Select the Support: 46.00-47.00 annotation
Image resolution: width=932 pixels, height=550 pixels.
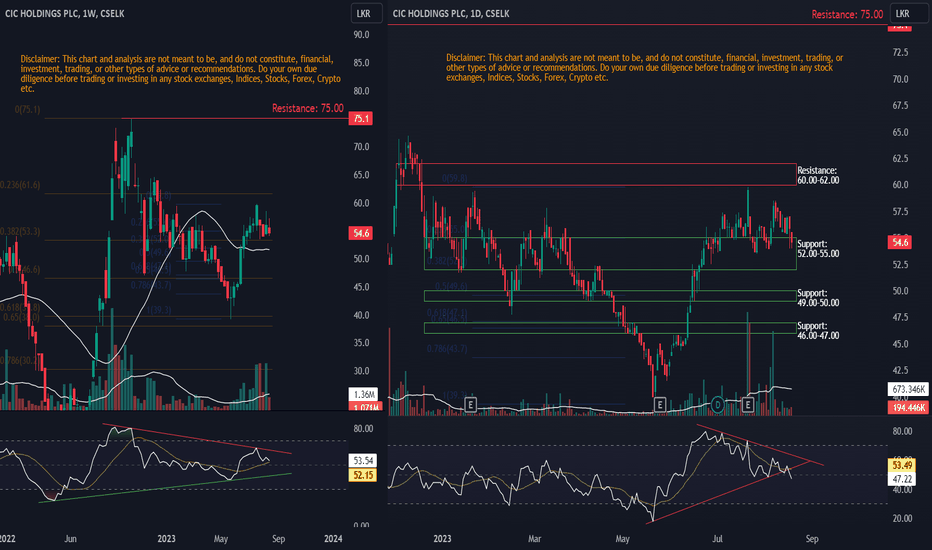tap(818, 331)
